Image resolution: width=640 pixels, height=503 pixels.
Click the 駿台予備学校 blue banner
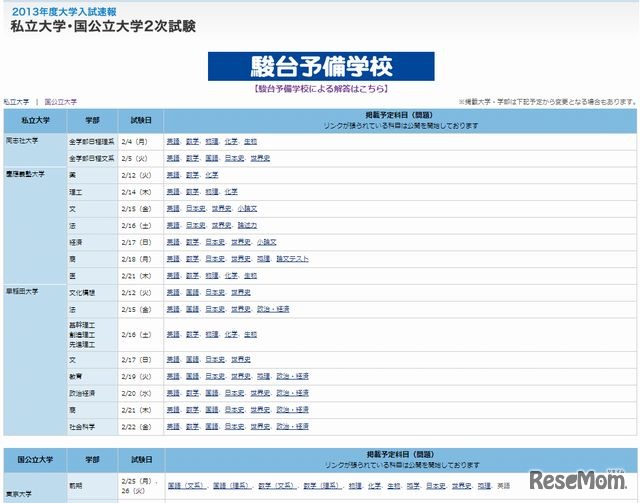[321, 66]
